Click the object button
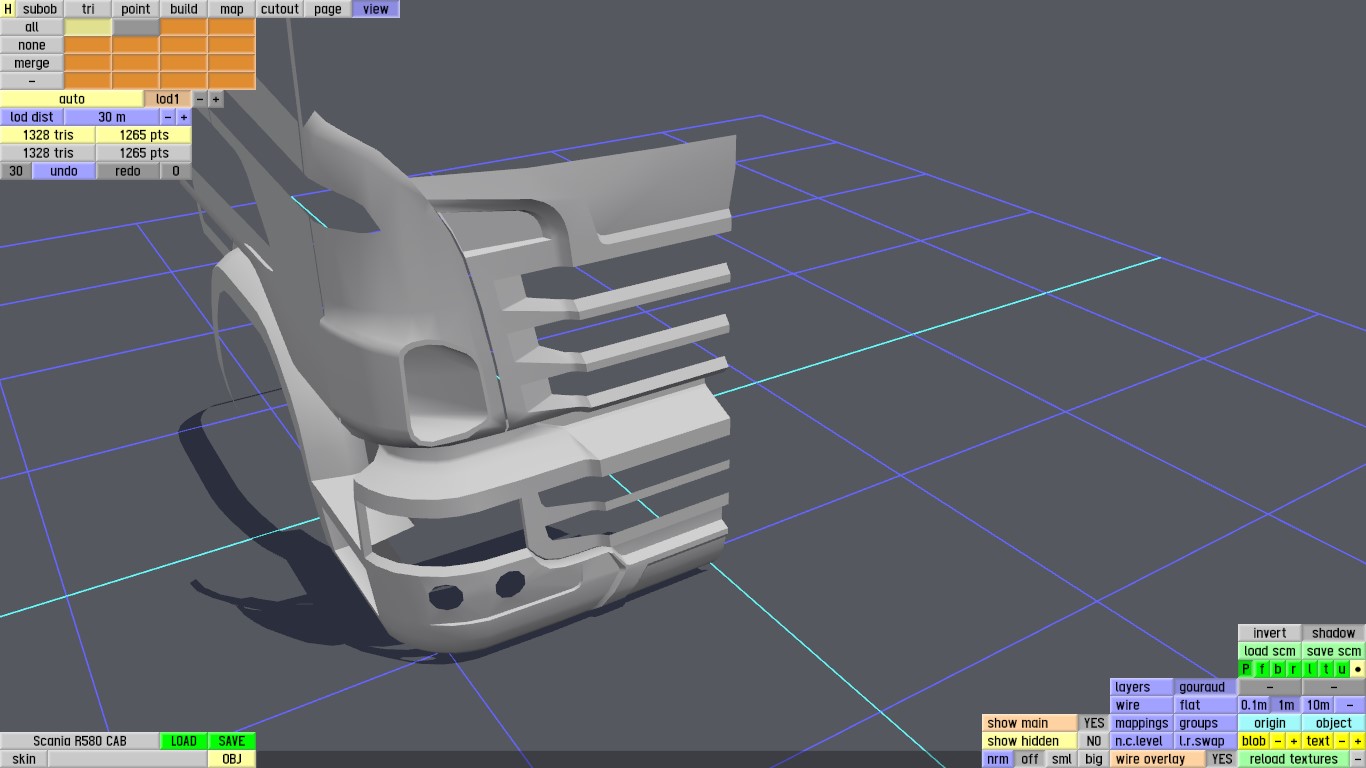Screen dimensions: 1366x768 click(1334, 723)
